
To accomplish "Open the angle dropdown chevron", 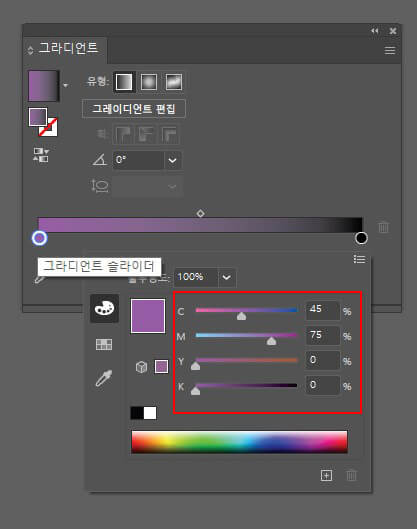I will 172,160.
